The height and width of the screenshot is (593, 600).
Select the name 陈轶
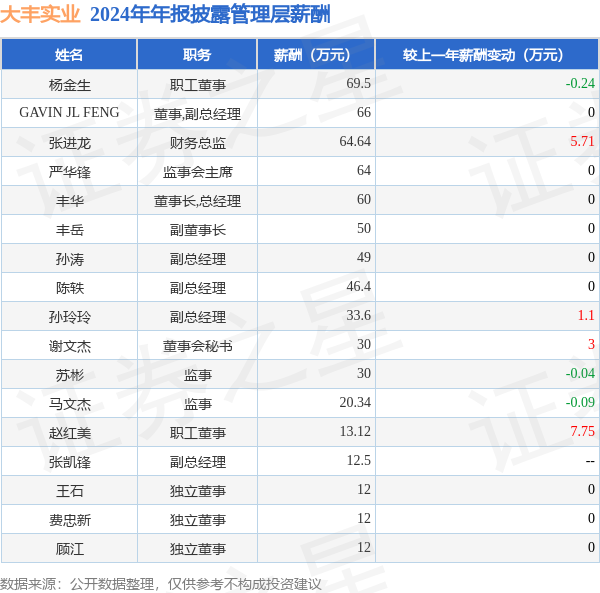coord(70,288)
